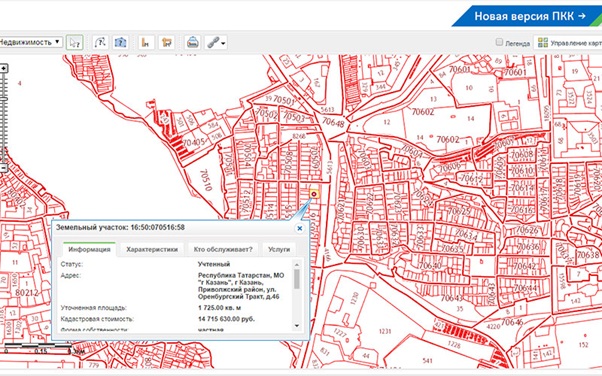
Task: Click the print map icon
Action: coord(192,42)
